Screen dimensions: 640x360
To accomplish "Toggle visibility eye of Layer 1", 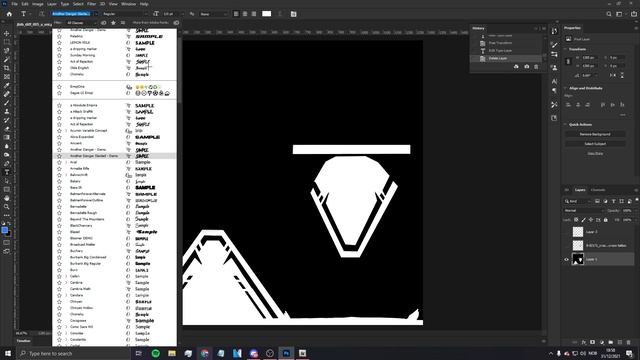I will point(567,259).
